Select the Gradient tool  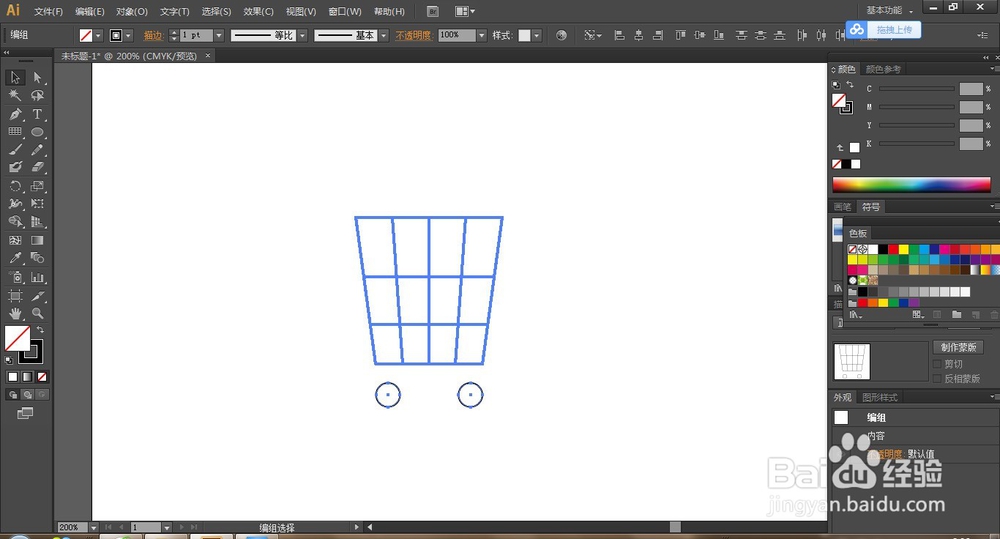38,240
